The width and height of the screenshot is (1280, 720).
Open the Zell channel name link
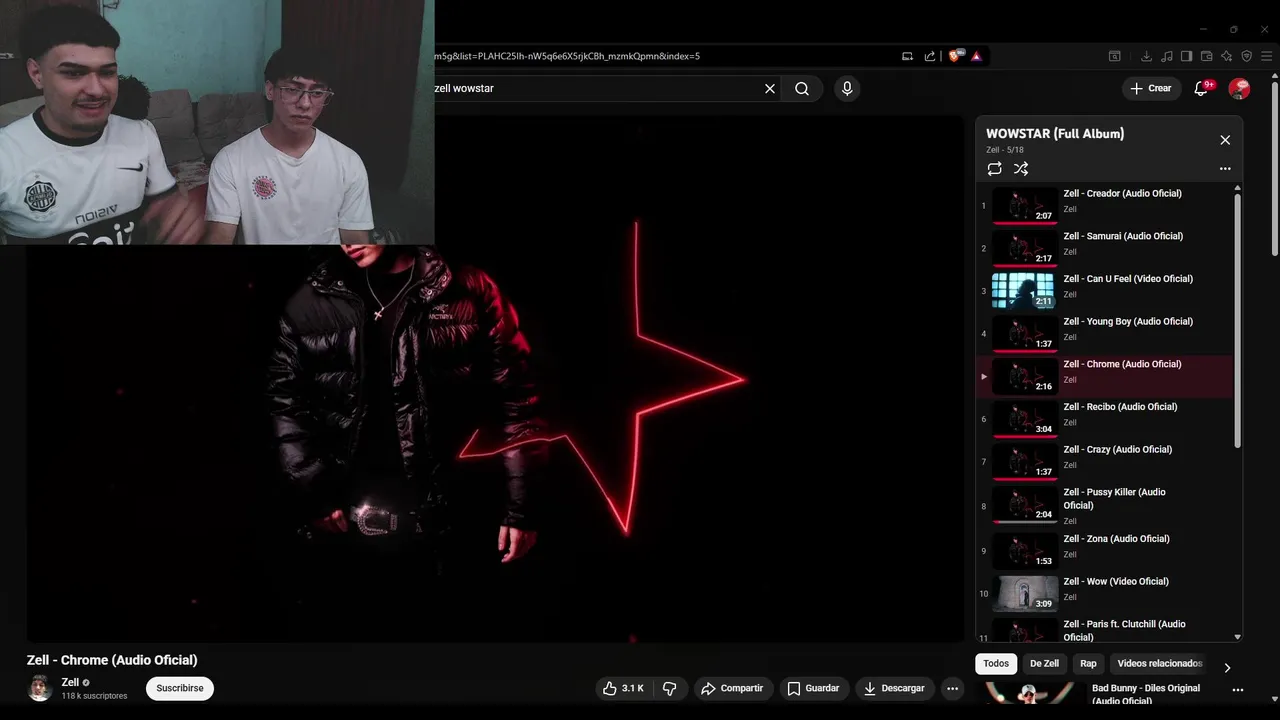point(70,682)
